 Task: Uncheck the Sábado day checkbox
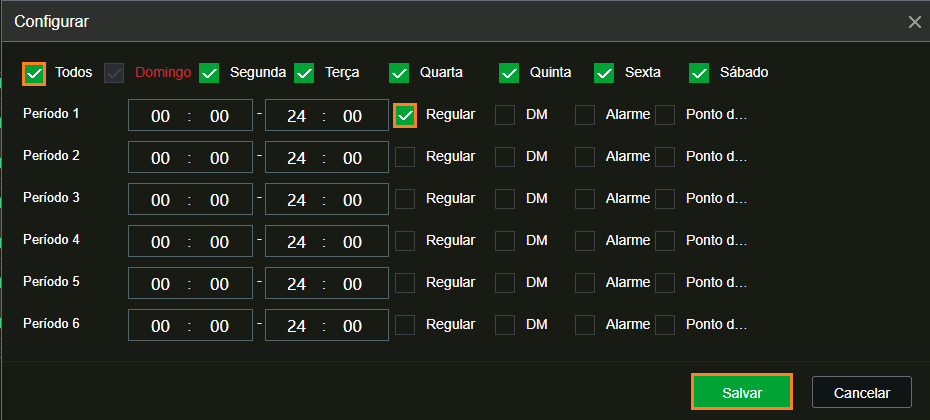[699, 74]
